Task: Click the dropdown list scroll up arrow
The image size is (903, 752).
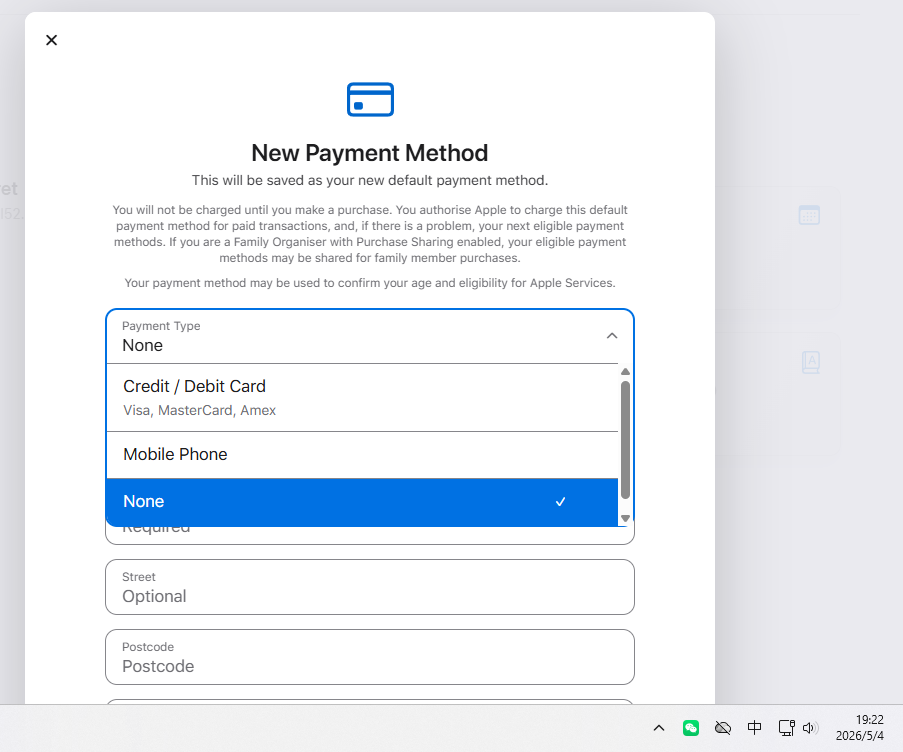Action: click(625, 372)
